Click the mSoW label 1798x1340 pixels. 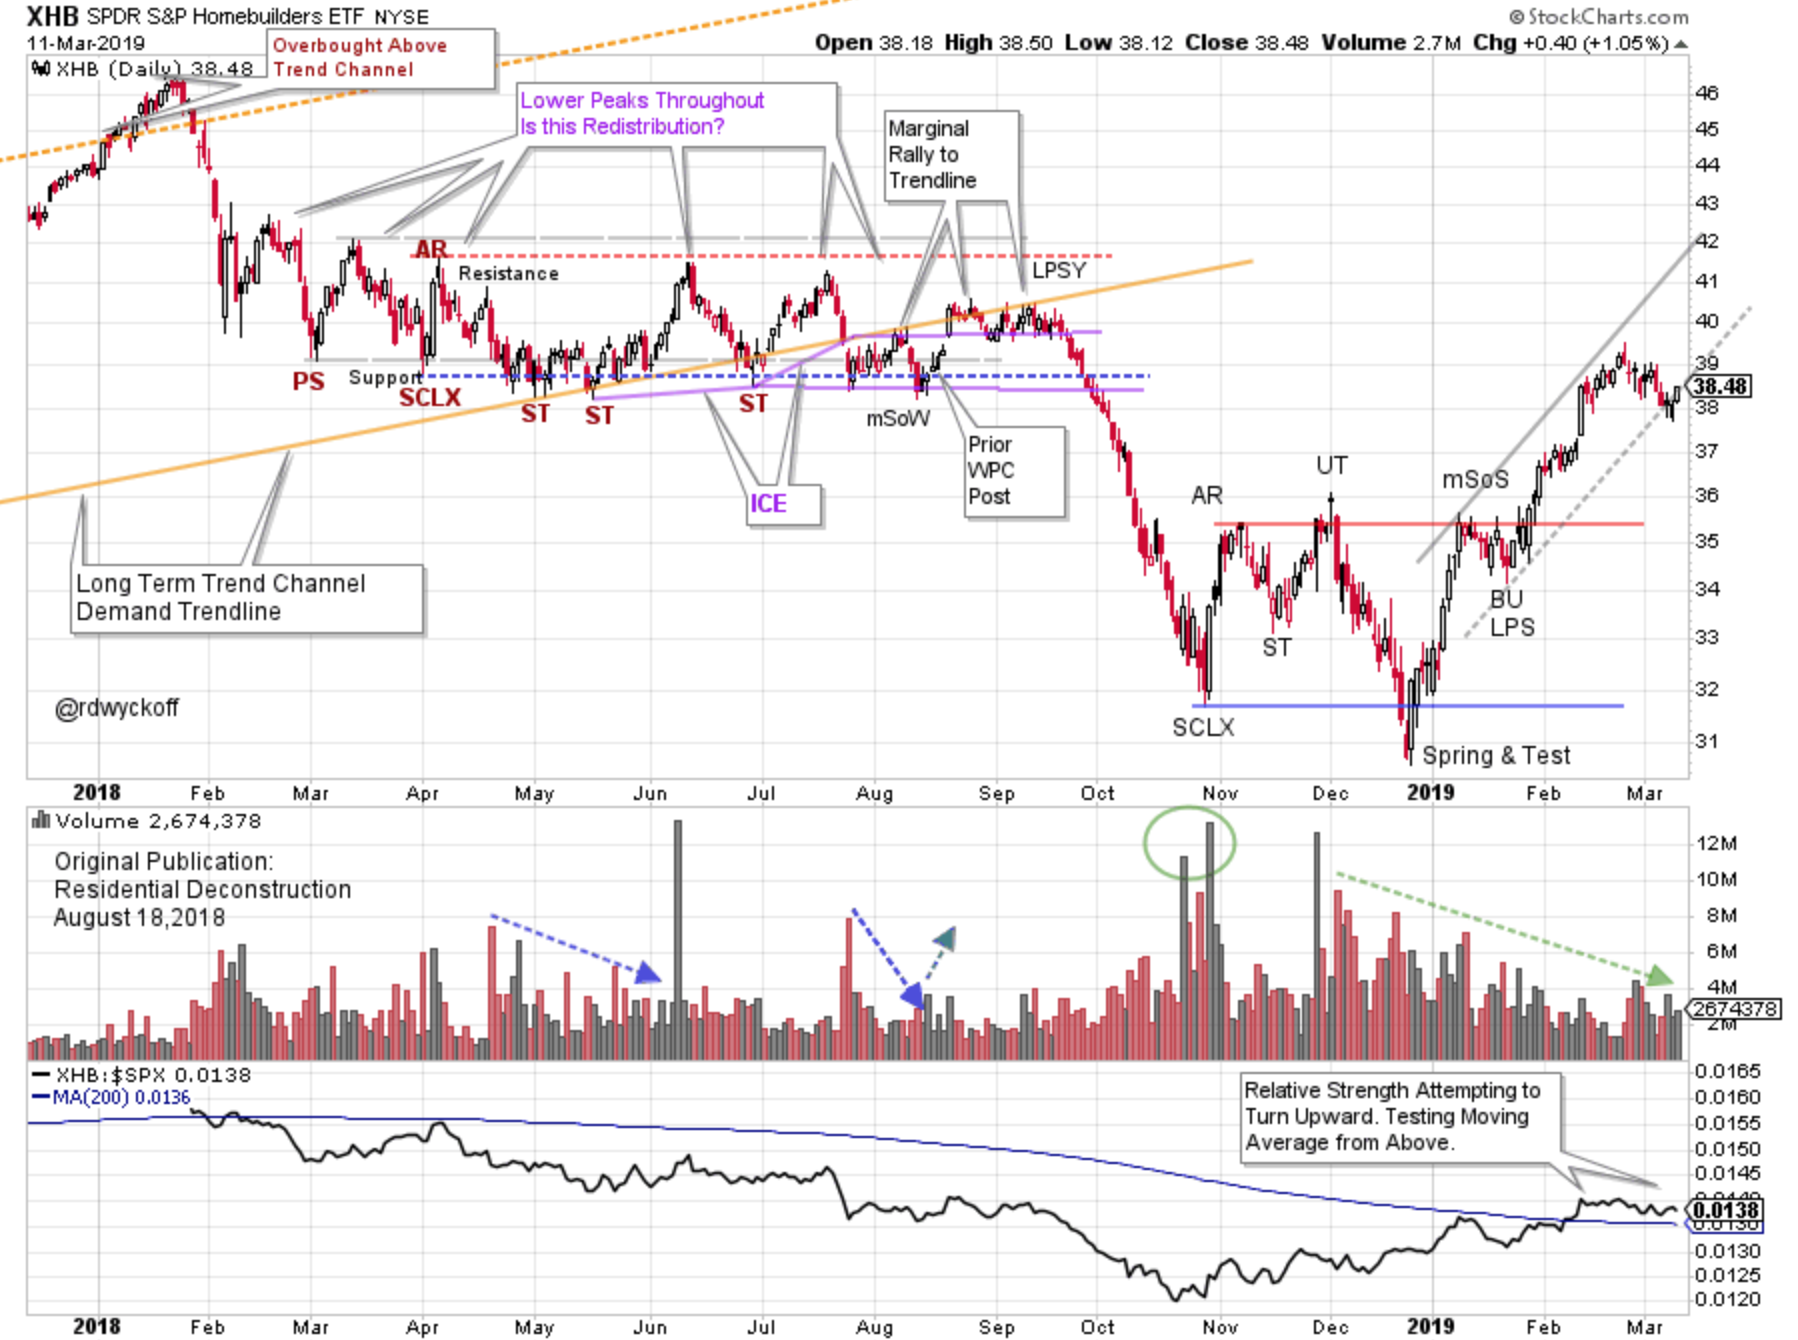(x=897, y=420)
